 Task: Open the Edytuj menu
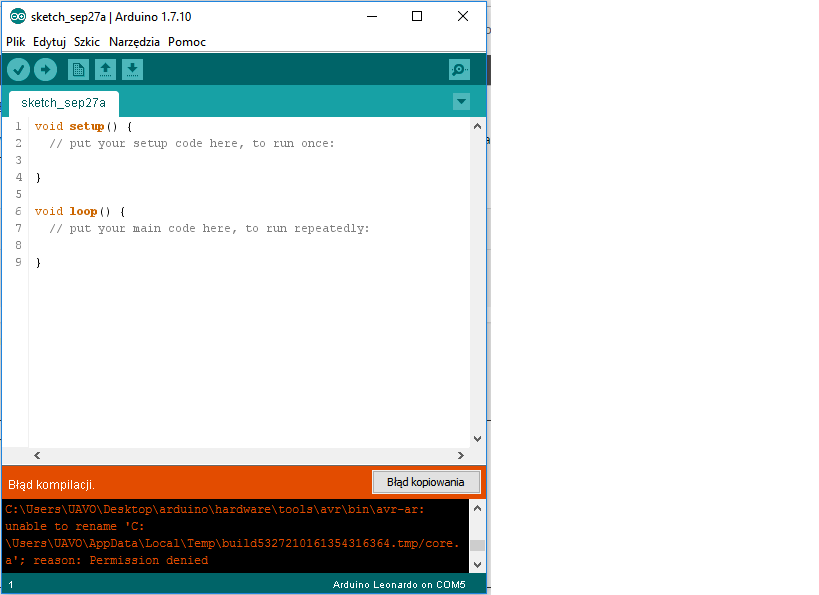point(49,42)
